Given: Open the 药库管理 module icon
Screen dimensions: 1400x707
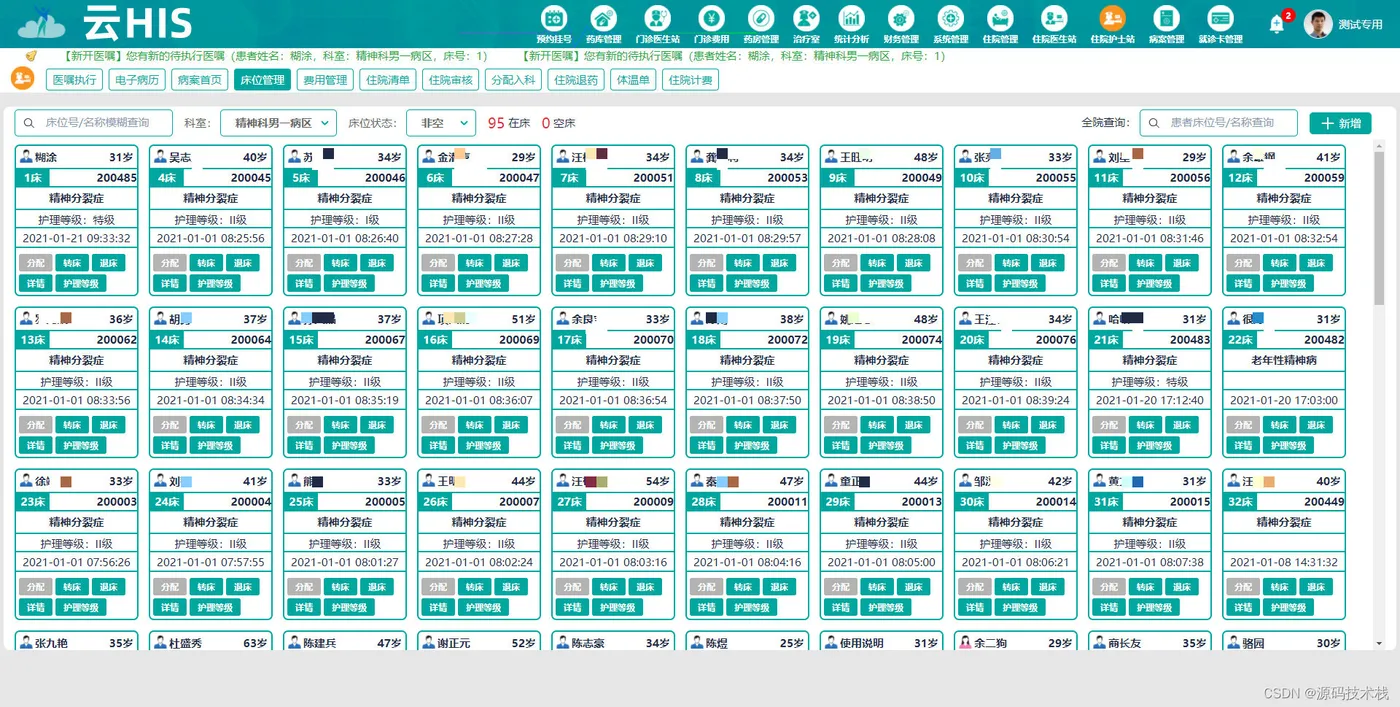Looking at the screenshot, I should click(603, 17).
